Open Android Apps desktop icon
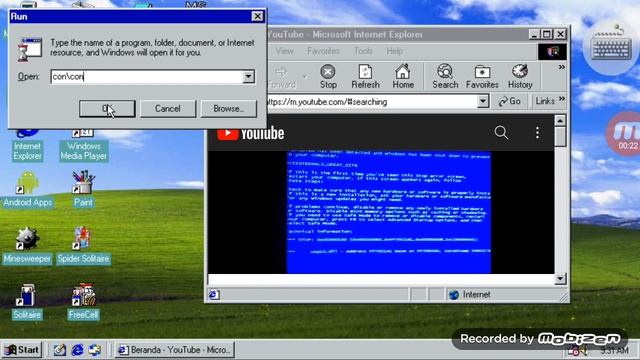This screenshot has height=360, width=640. [x=28, y=190]
